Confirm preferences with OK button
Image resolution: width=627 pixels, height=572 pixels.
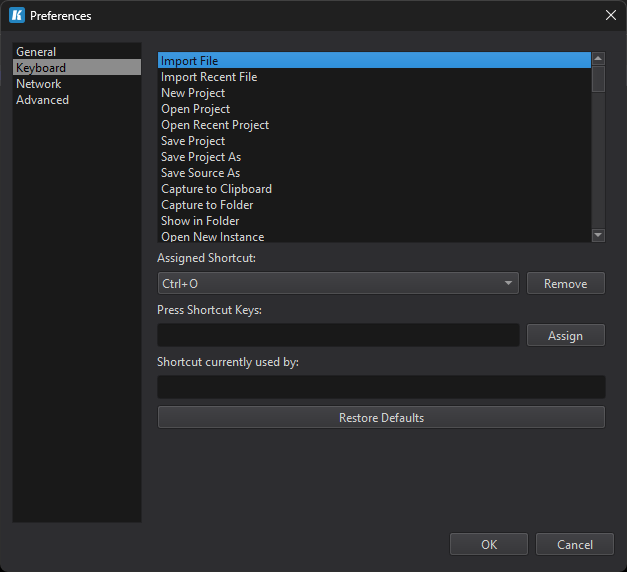tap(489, 545)
